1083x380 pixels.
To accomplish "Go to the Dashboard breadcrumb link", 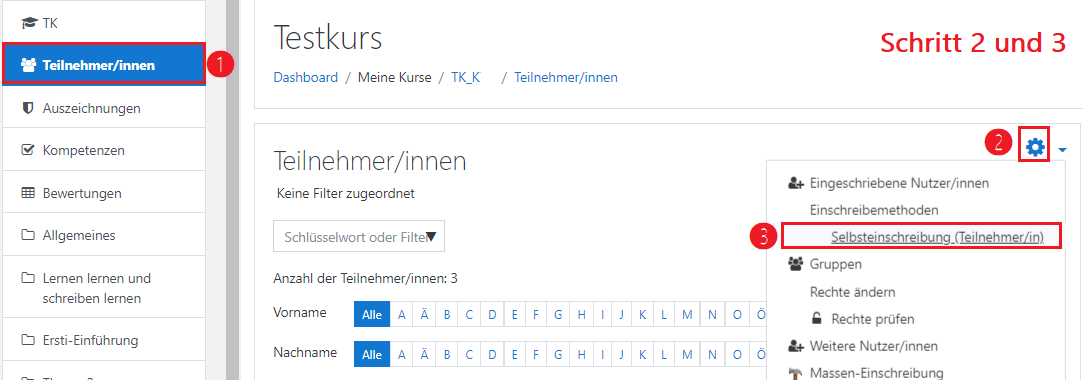I will [306, 77].
